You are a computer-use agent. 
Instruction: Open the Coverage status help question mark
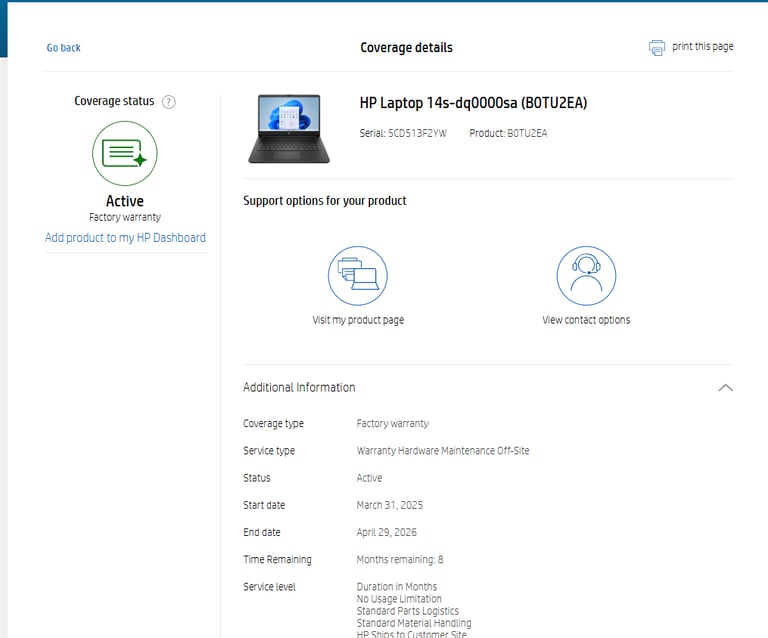168,102
